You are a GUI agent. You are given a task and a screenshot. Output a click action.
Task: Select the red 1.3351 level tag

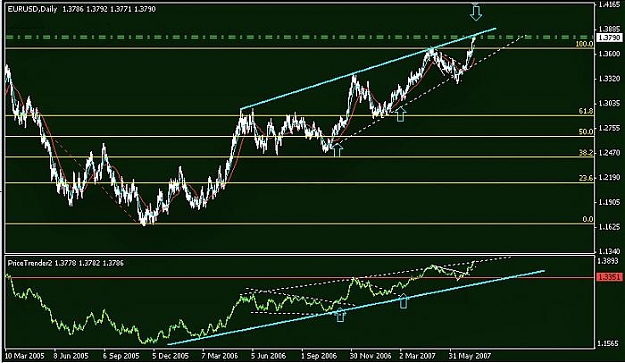pyautogui.click(x=609, y=277)
